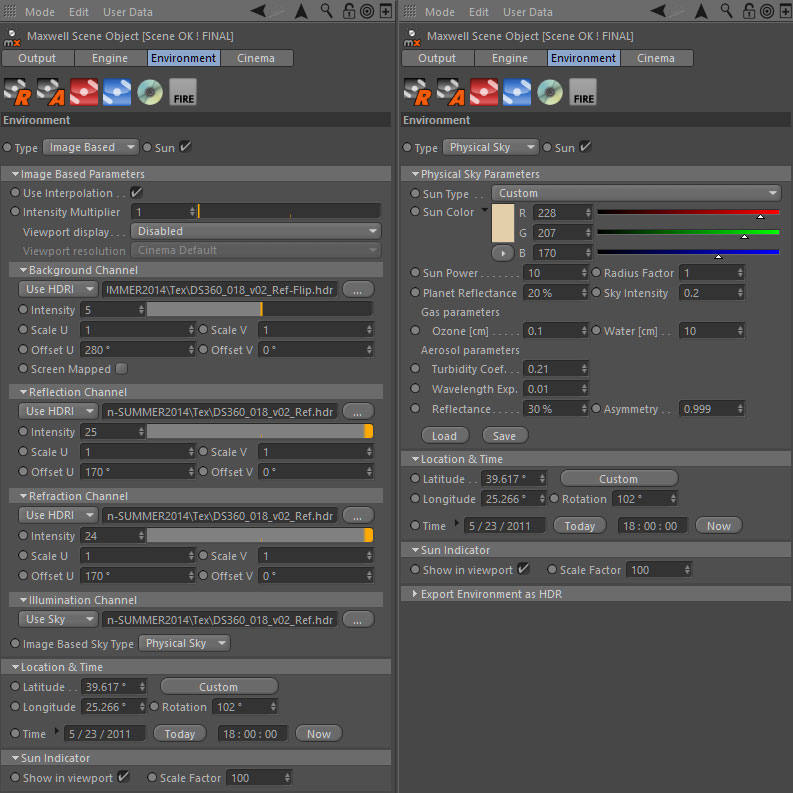Click the lock icon in right panel header

749,11
